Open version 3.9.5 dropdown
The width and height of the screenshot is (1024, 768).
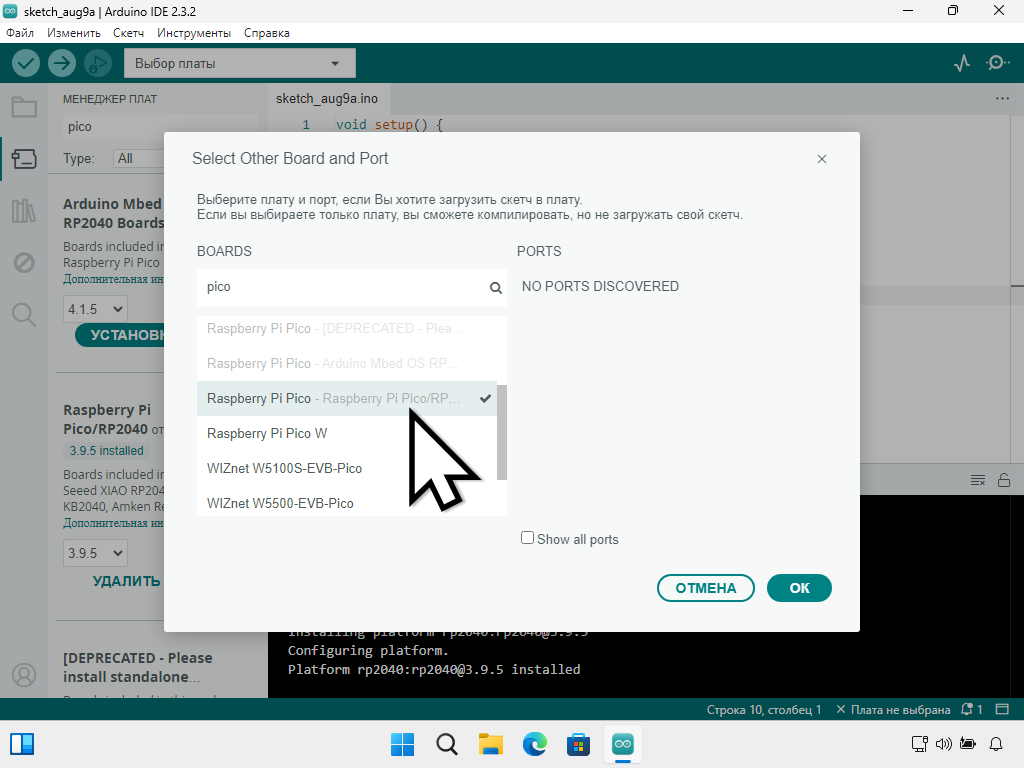click(95, 553)
